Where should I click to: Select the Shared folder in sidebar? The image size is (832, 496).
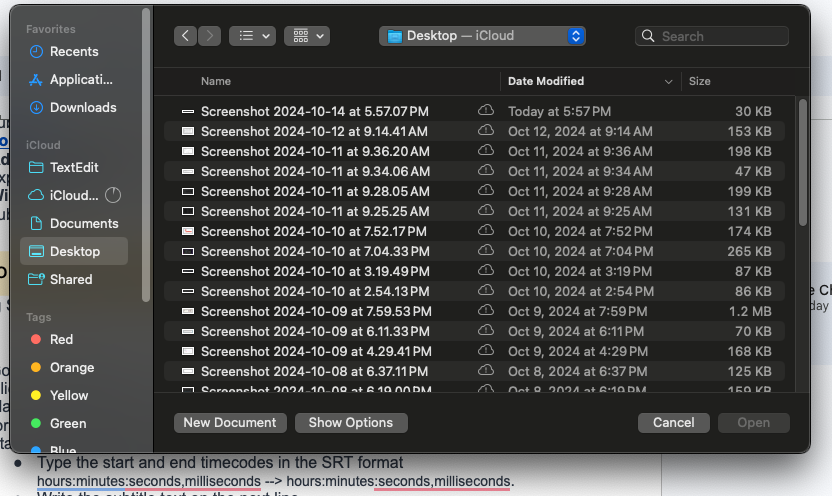coord(74,280)
